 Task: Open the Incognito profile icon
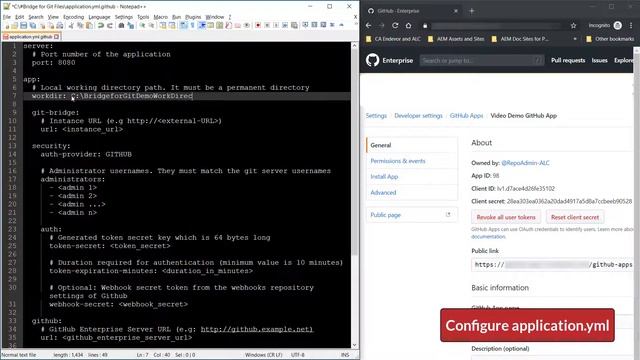[618, 25]
